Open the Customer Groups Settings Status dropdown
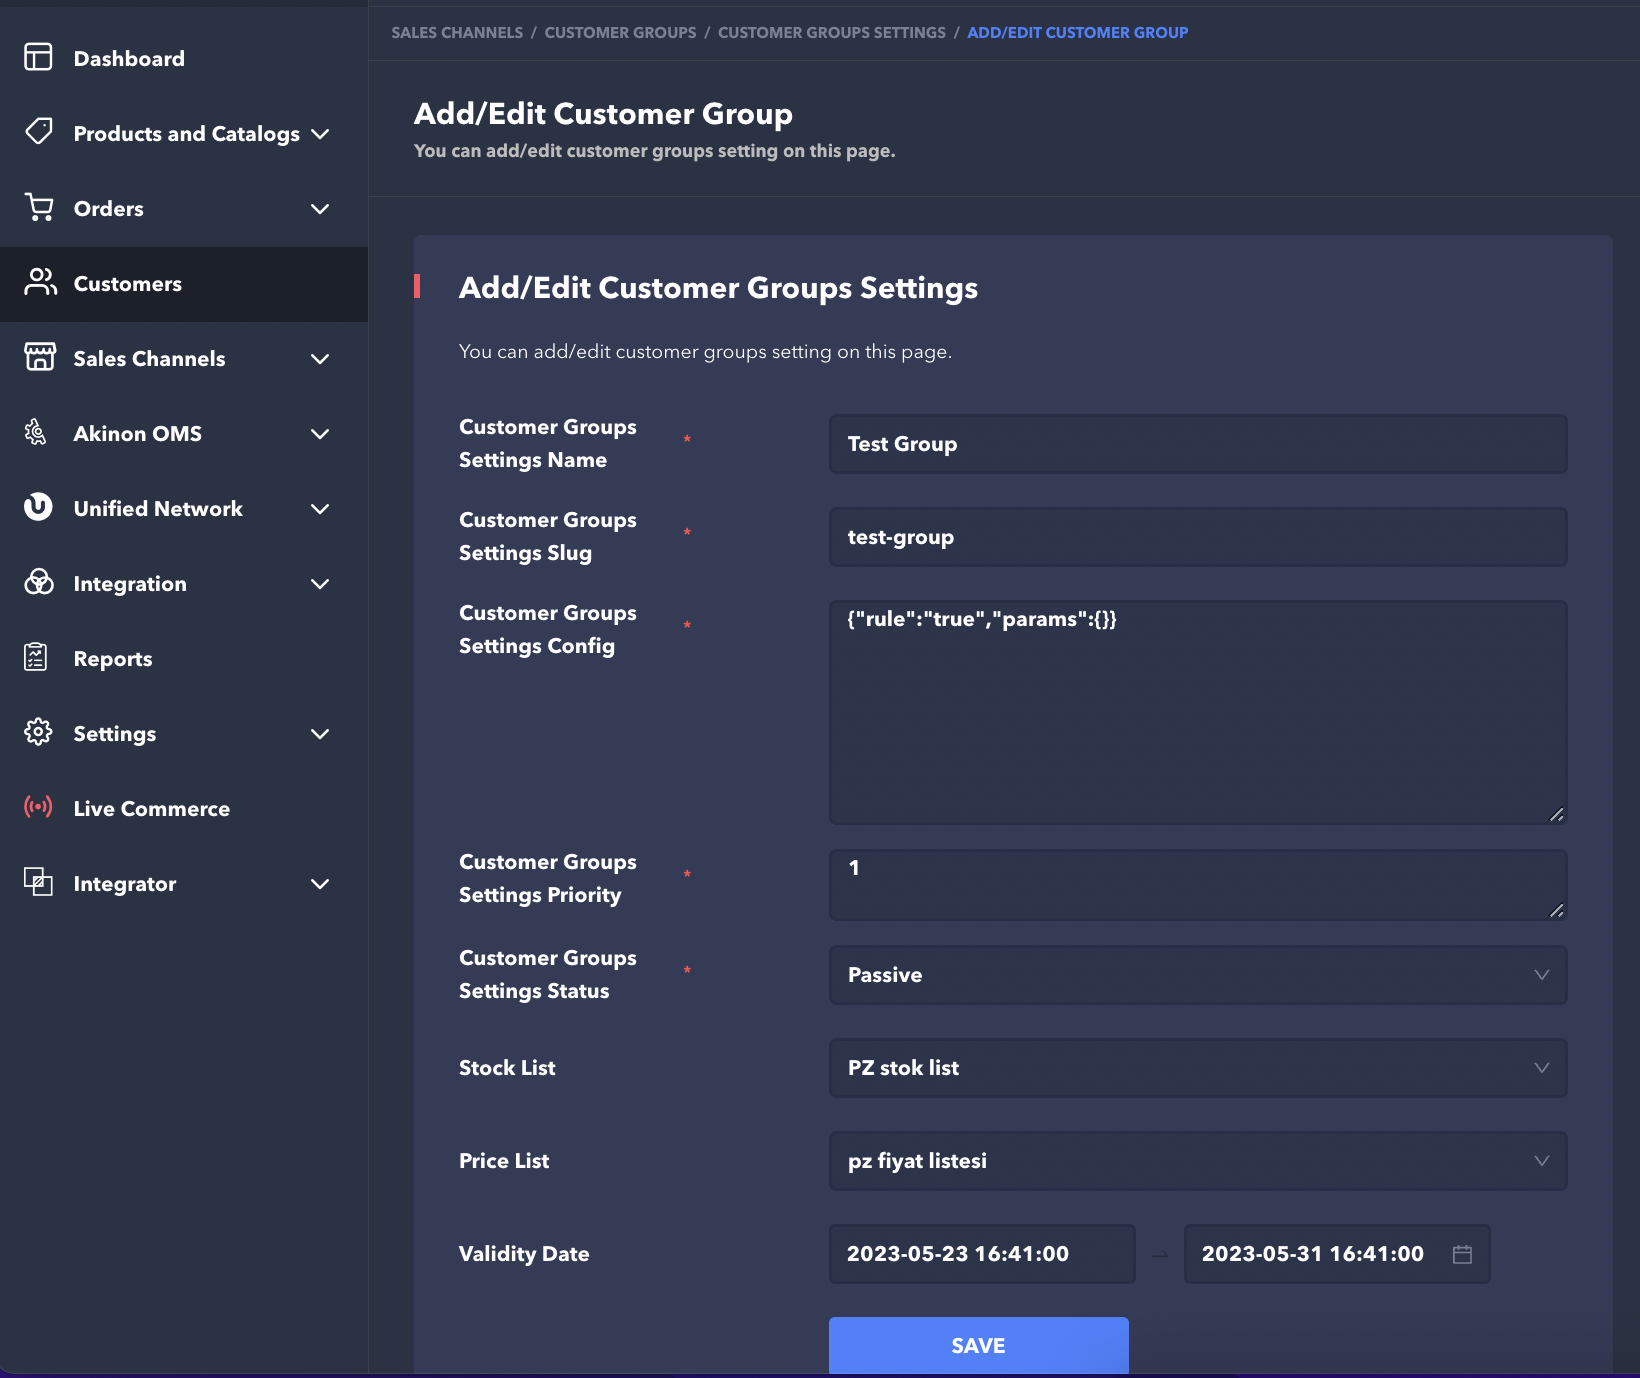 pos(1197,975)
